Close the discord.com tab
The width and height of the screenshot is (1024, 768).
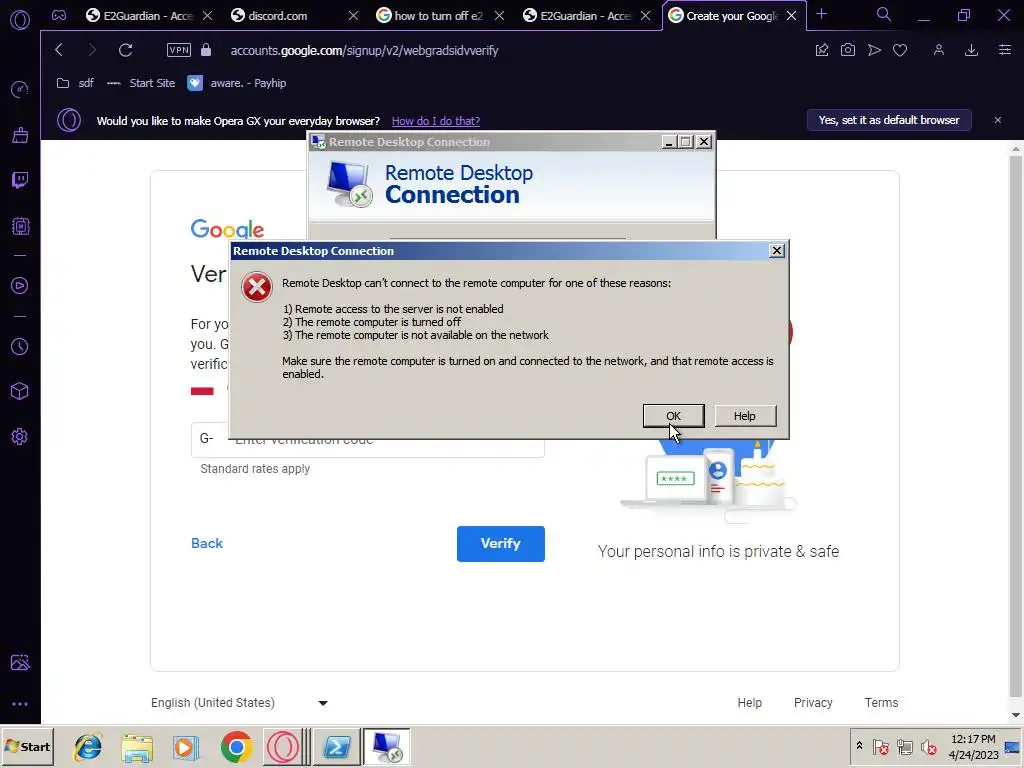[x=353, y=16]
